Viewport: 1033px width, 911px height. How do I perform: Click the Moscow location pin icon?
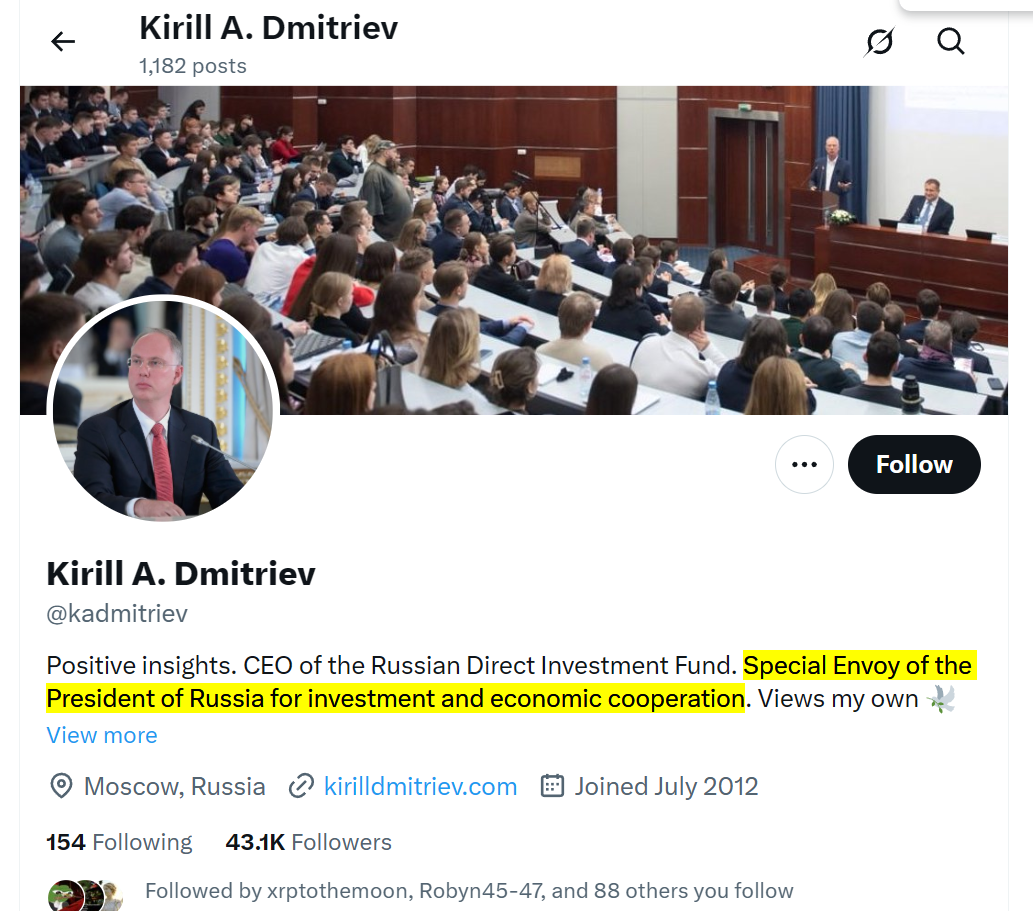pyautogui.click(x=61, y=787)
